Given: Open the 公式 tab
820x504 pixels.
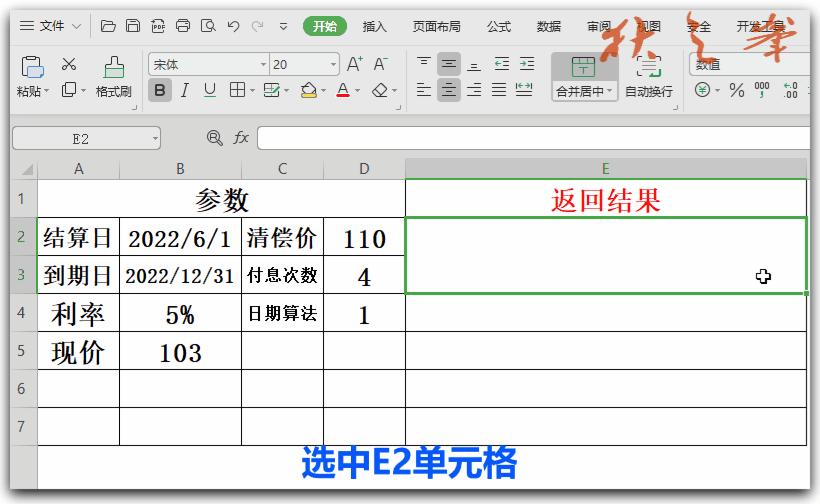Looking at the screenshot, I should tap(499, 26).
